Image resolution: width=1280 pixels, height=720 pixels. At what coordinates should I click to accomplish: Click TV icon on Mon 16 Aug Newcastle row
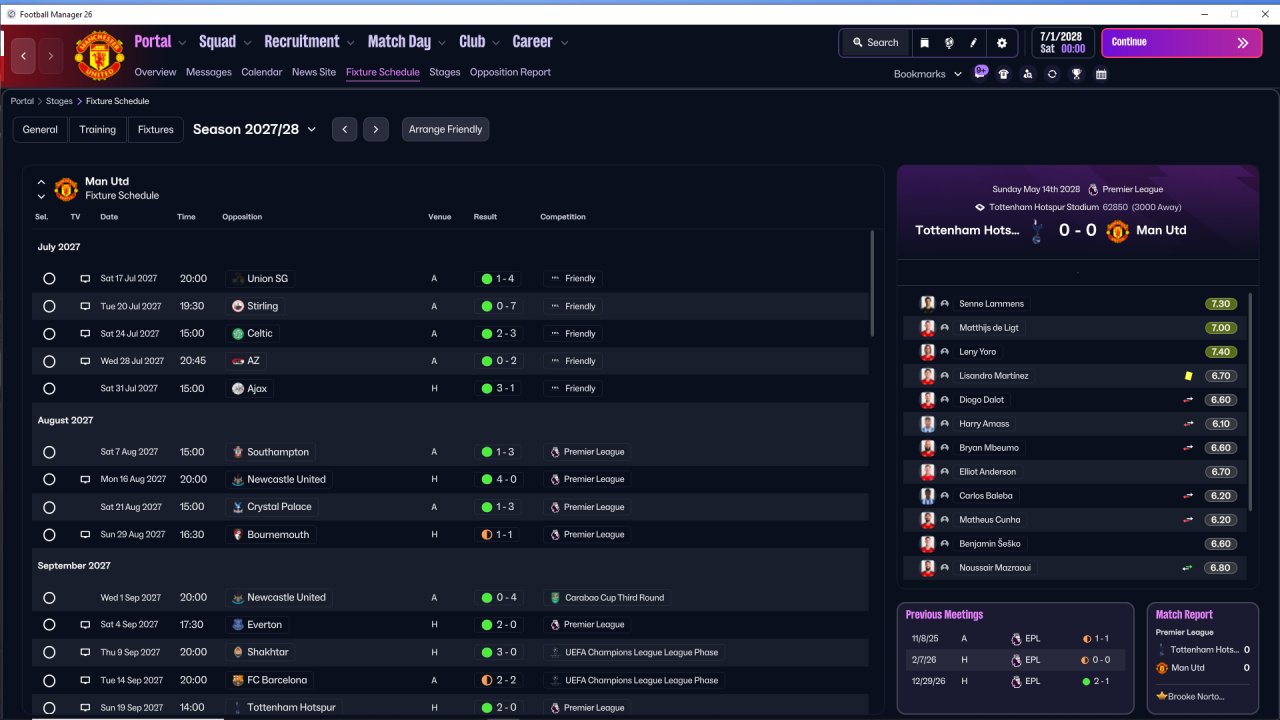85,480
